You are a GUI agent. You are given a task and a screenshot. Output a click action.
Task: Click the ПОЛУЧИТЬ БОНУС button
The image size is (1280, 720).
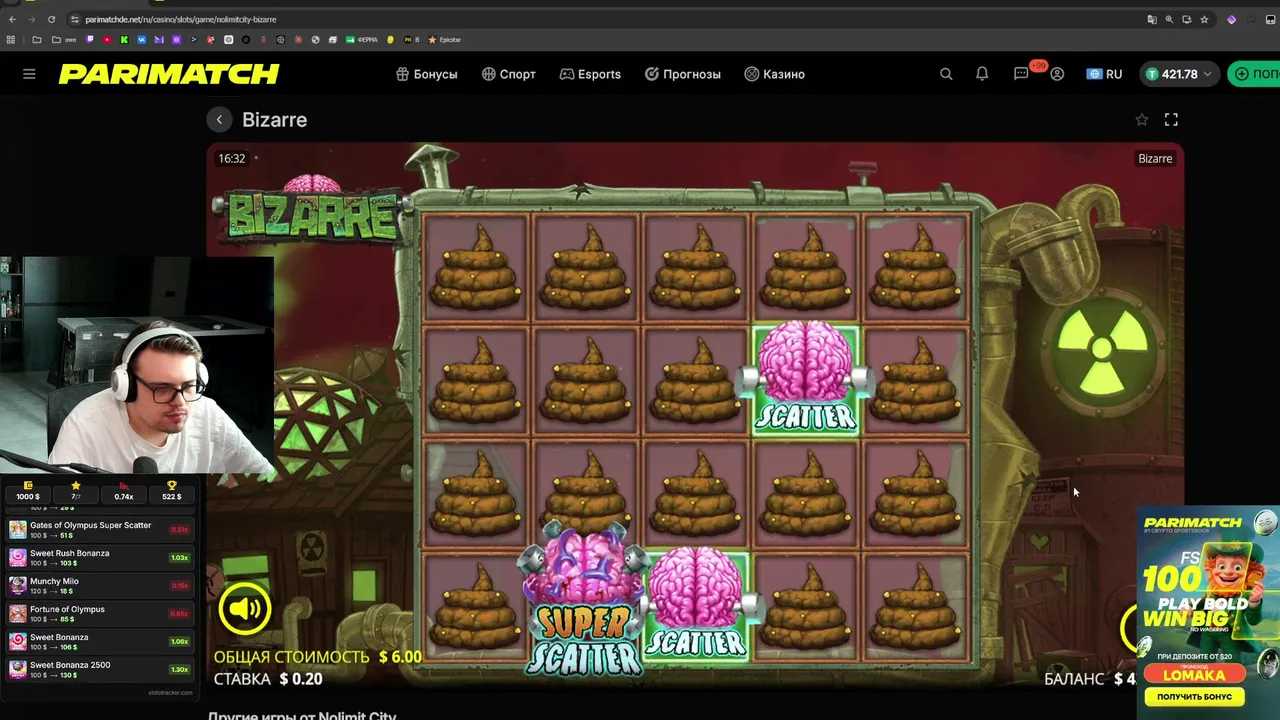tap(1194, 696)
